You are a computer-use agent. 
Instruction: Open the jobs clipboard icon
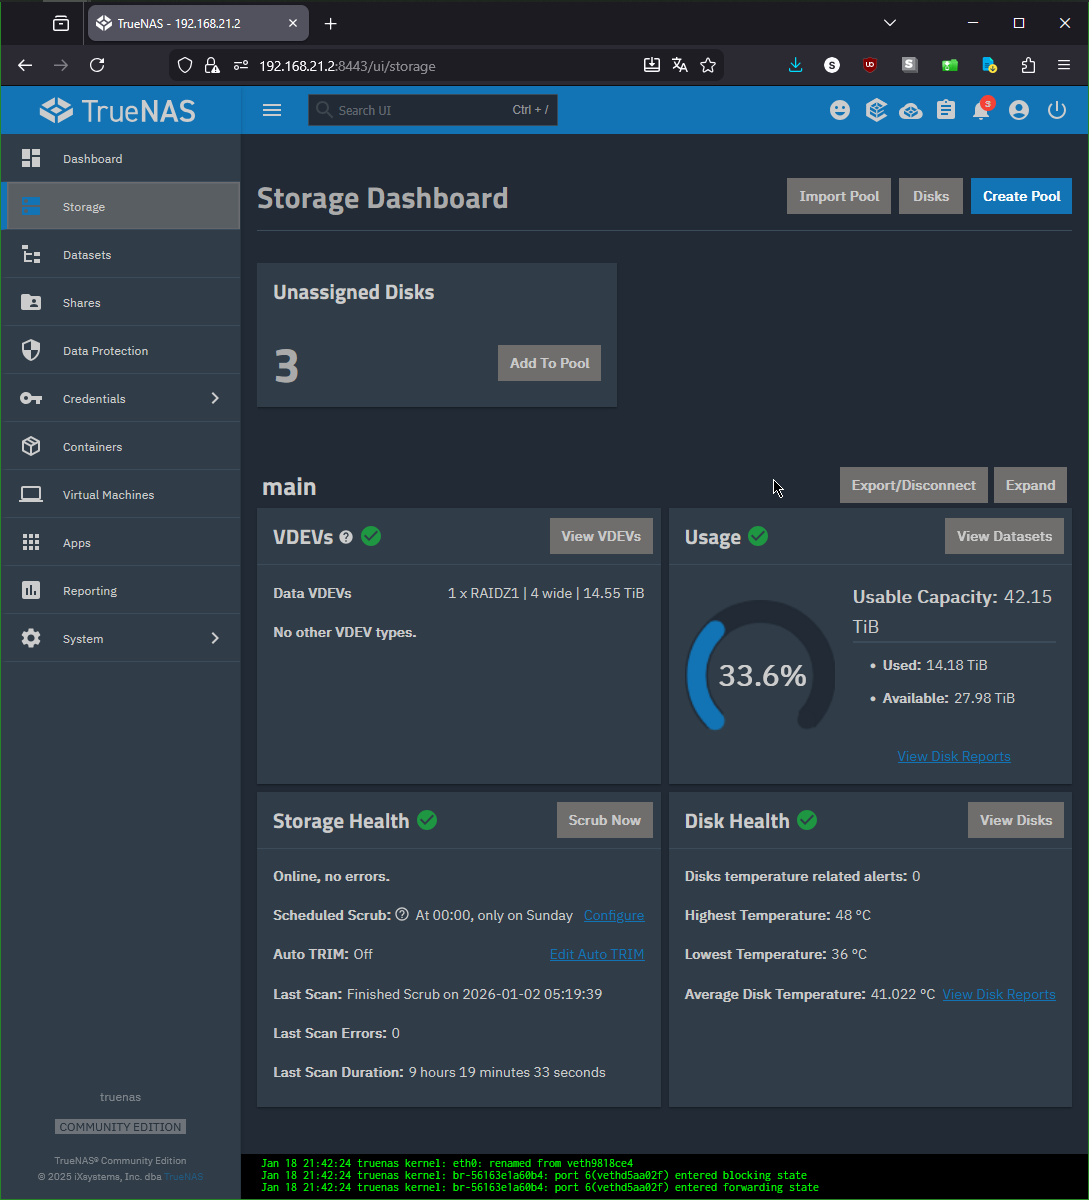pyautogui.click(x=946, y=111)
